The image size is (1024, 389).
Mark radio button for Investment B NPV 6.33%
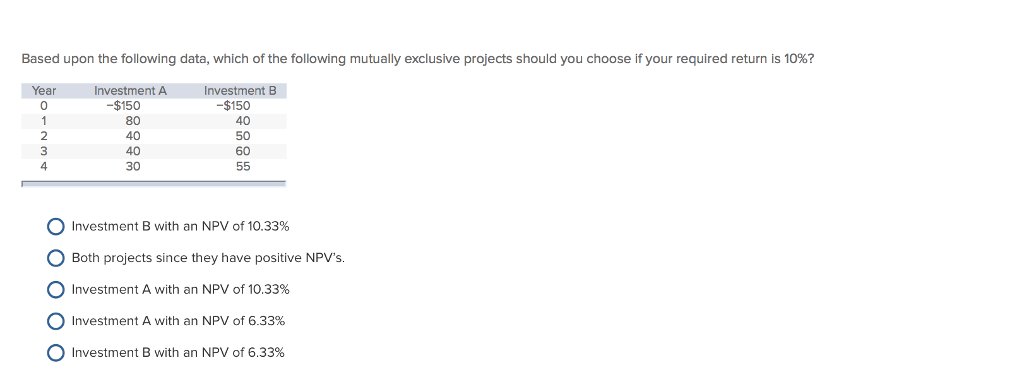click(56, 352)
